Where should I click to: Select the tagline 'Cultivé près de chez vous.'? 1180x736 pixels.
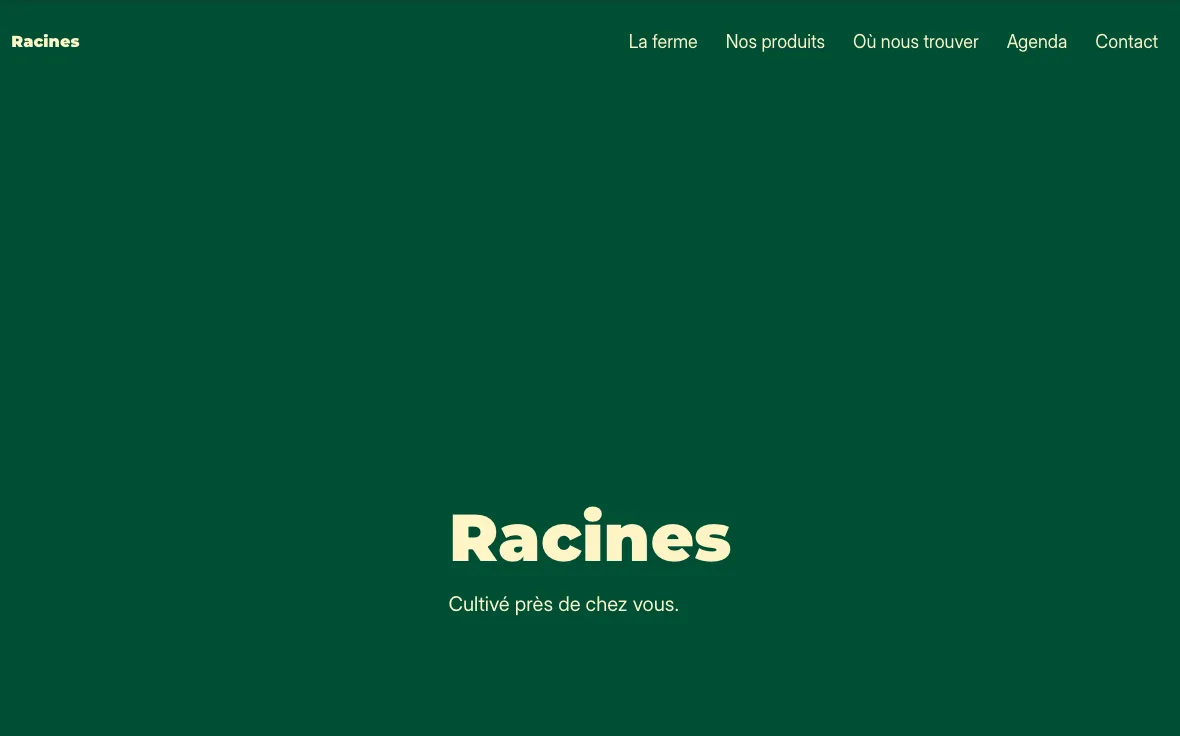click(564, 604)
